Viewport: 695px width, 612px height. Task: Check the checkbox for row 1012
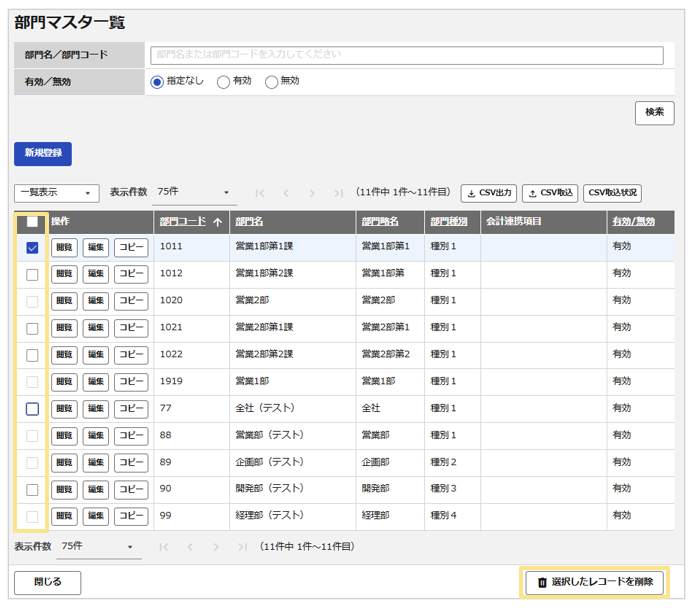(32, 275)
